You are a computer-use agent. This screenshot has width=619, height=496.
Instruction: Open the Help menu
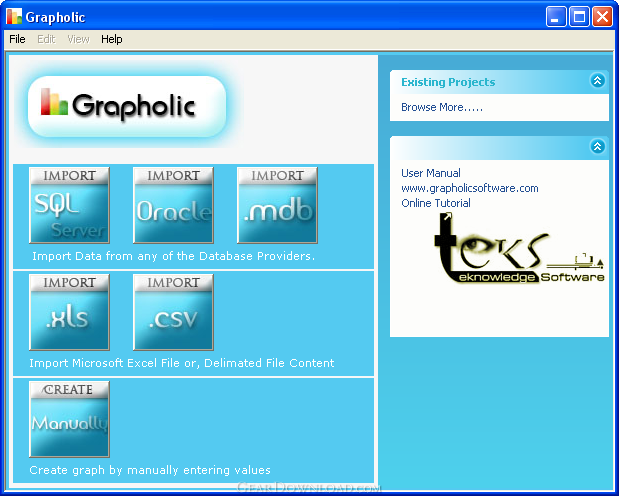click(x=112, y=39)
